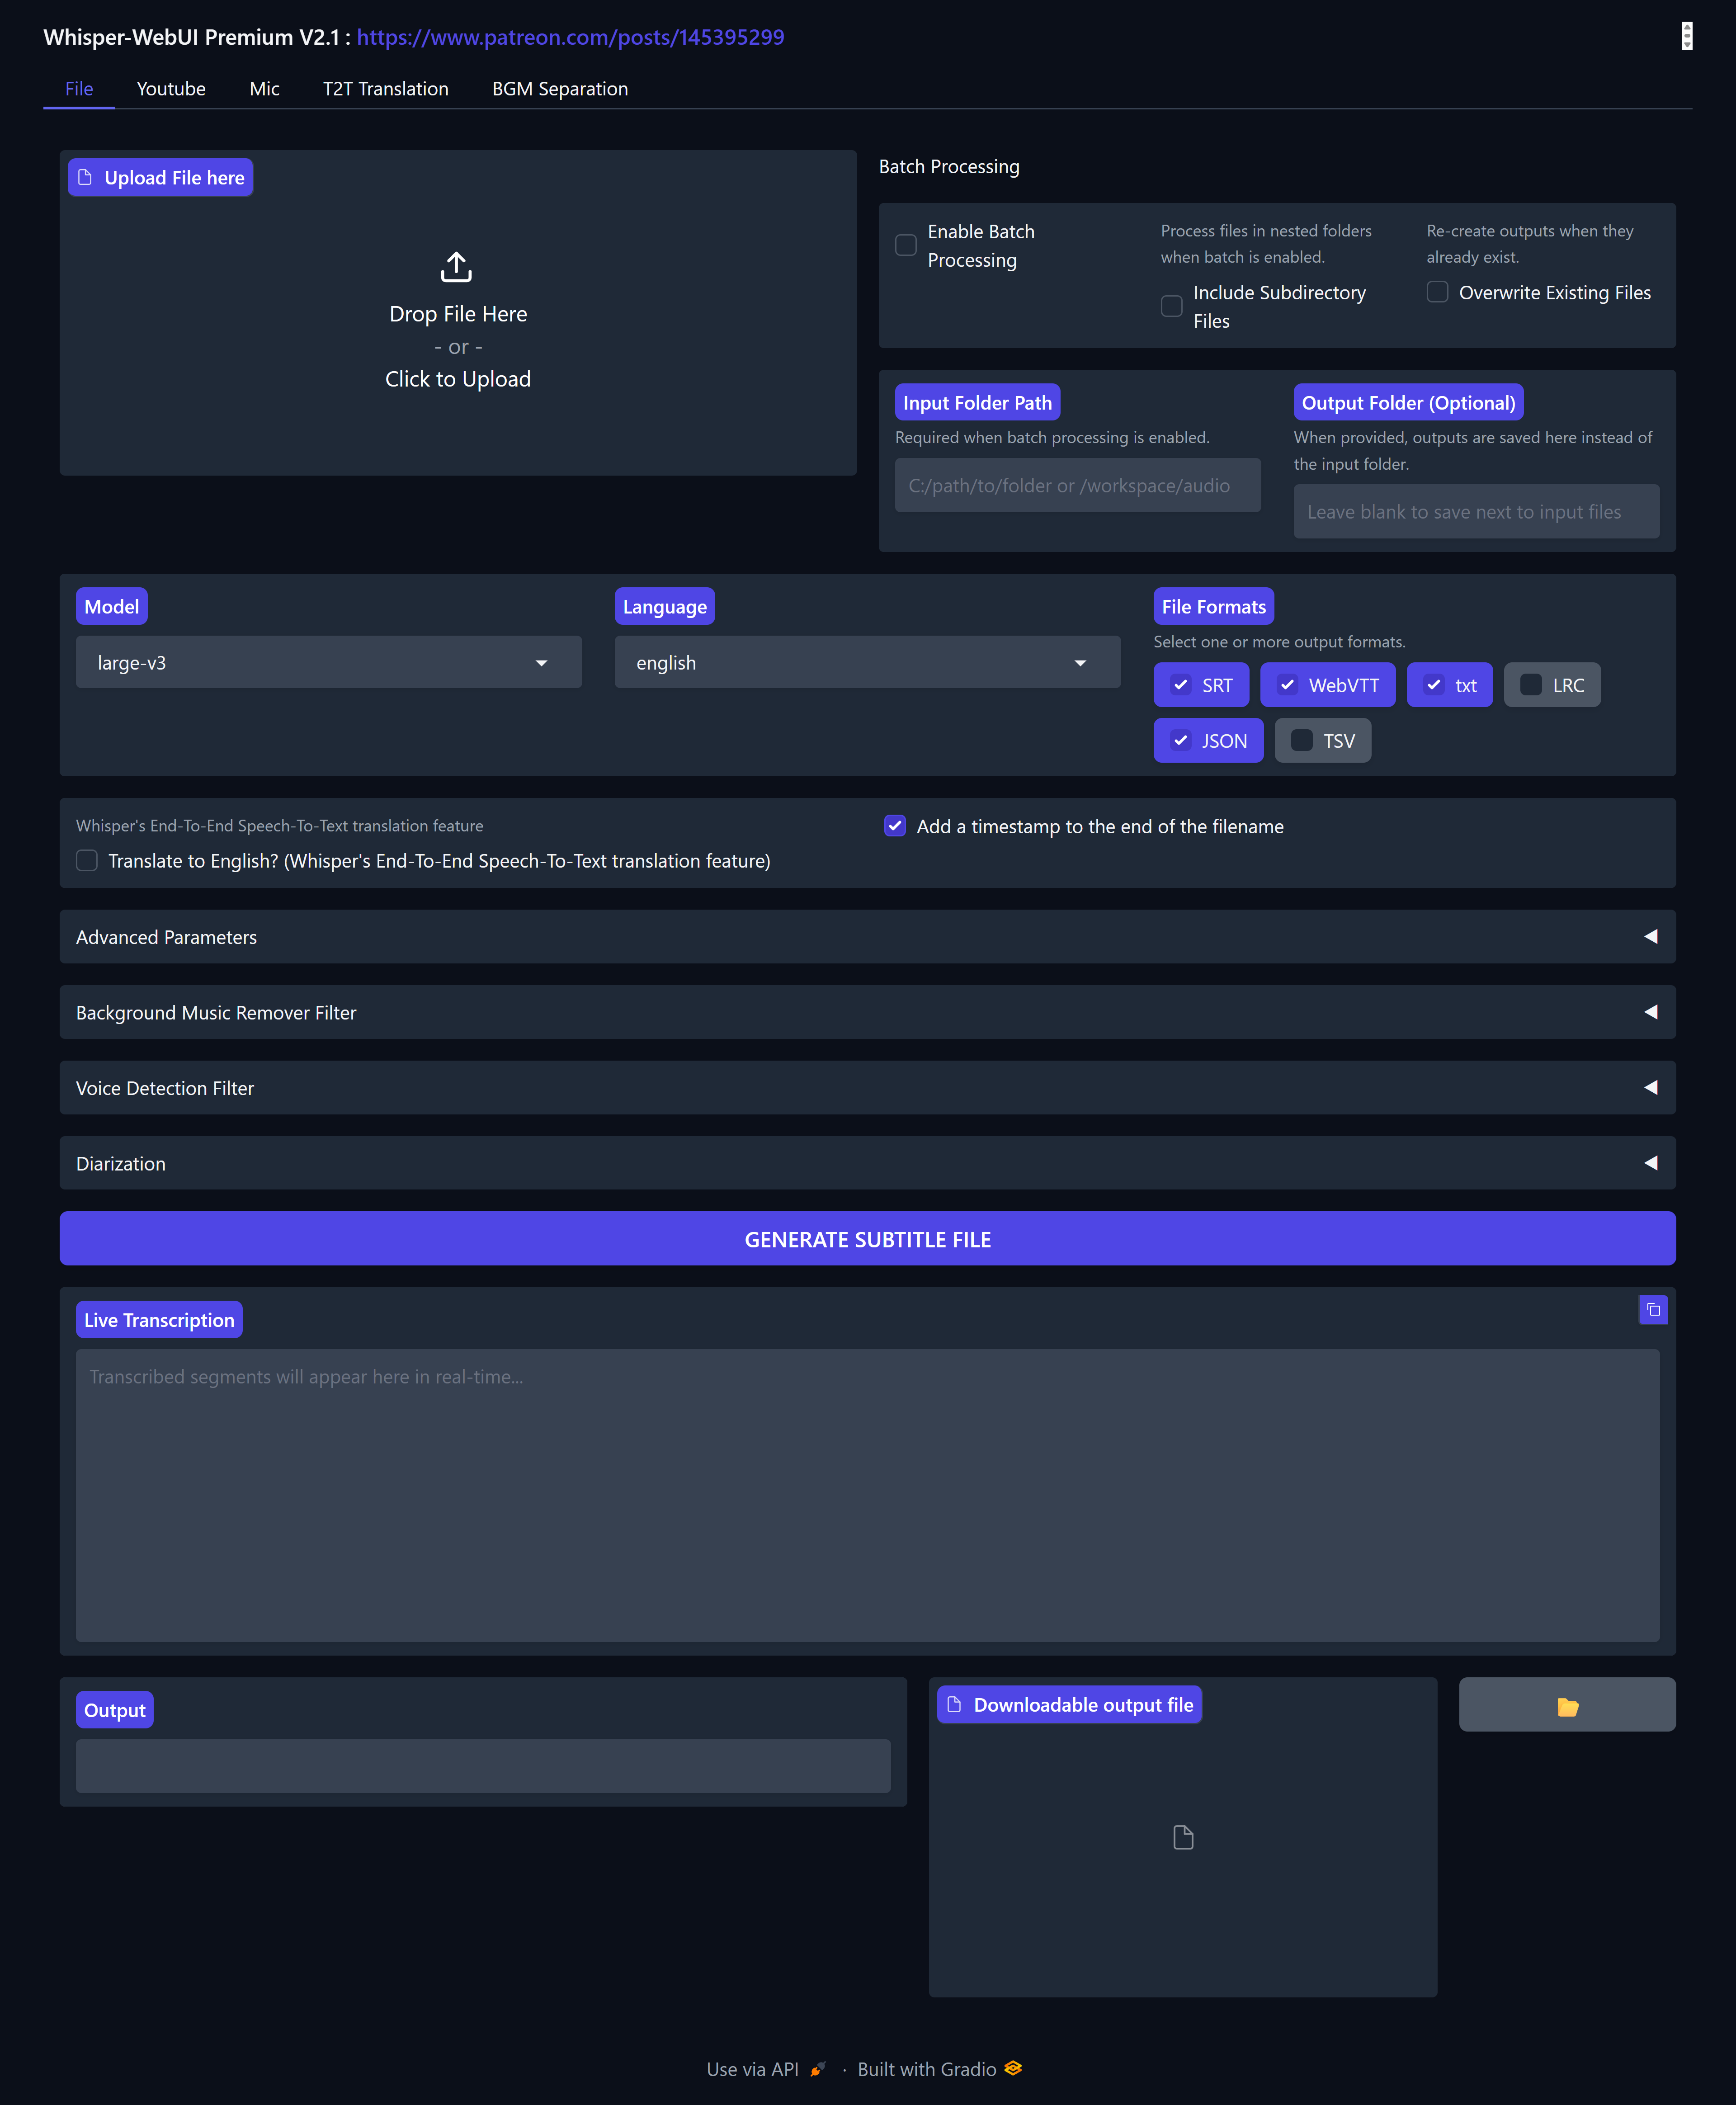
Task: Open the Language dropdown showing english
Action: (x=867, y=663)
